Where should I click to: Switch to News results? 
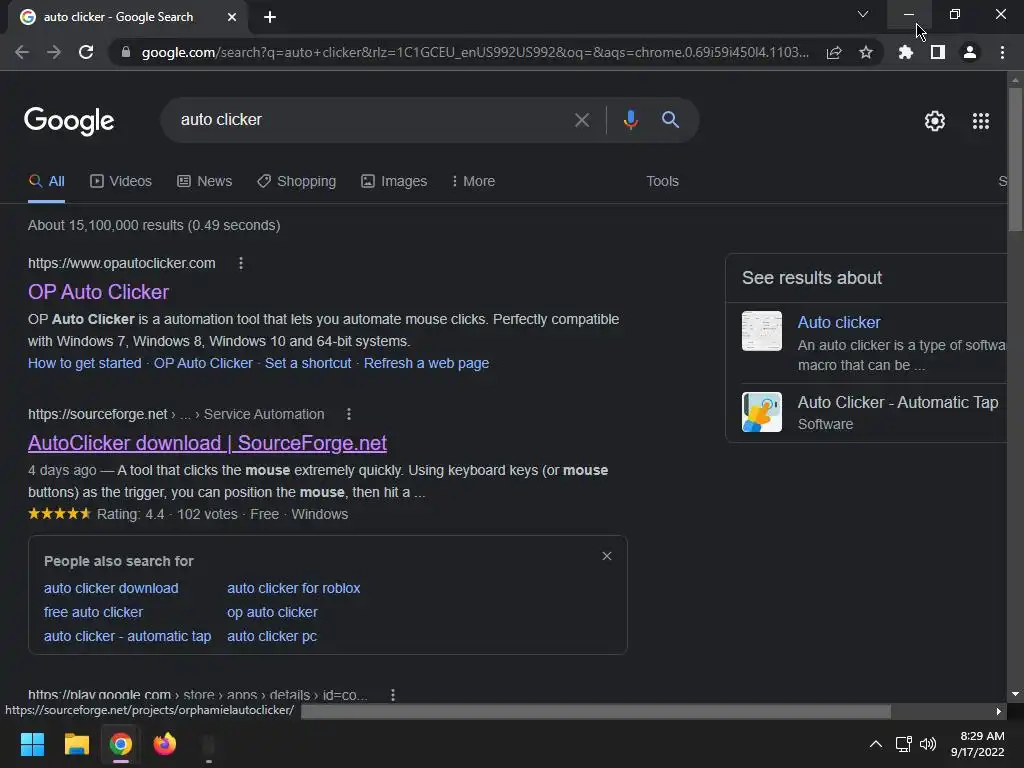pyautogui.click(x=204, y=182)
